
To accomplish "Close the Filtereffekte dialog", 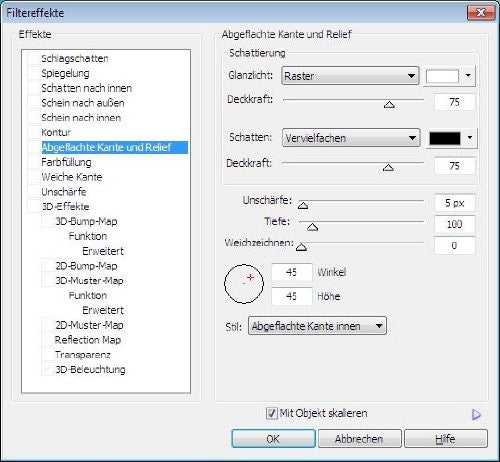I will (x=481, y=13).
